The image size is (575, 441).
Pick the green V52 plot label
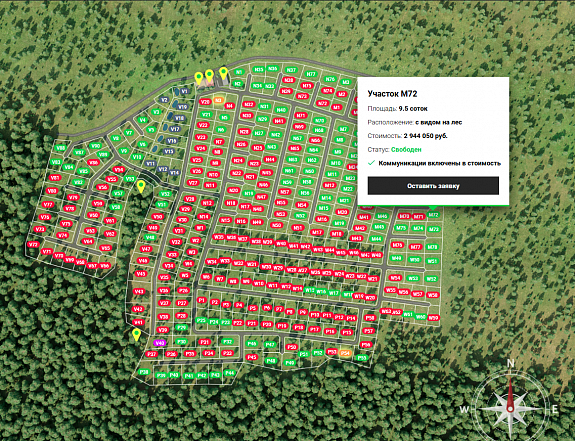pyautogui.click(x=165, y=194)
